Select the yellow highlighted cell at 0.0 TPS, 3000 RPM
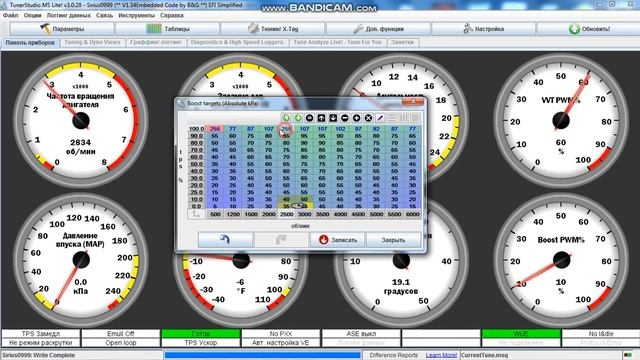The width and height of the screenshot is (640, 360). click(304, 207)
